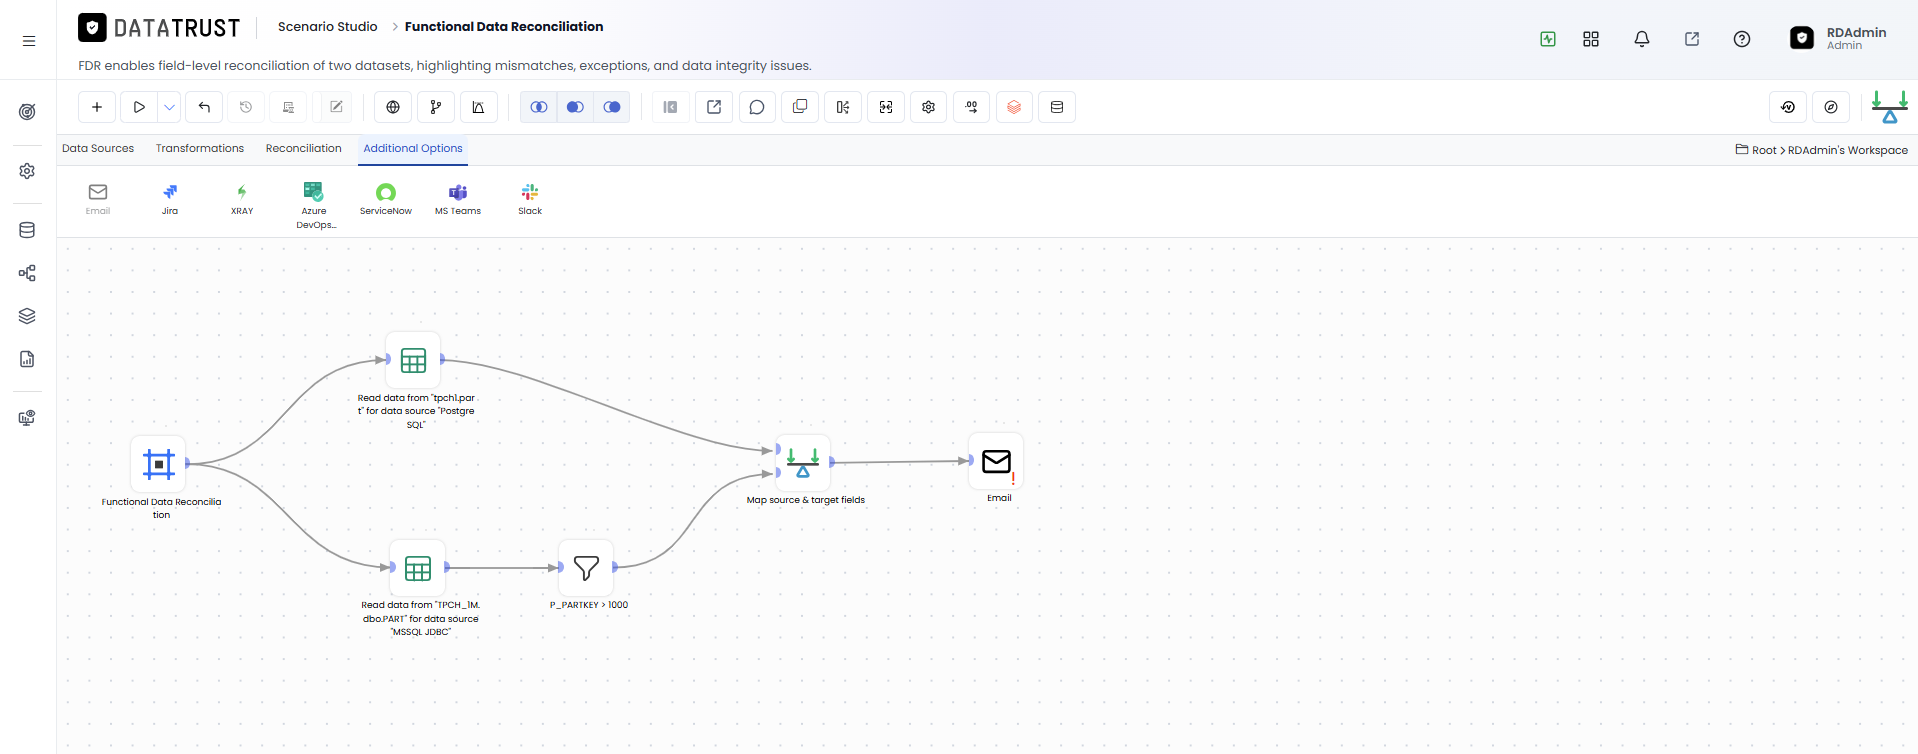The image size is (1918, 754).
Task: Select the Jira component in palette
Action: coord(170,198)
